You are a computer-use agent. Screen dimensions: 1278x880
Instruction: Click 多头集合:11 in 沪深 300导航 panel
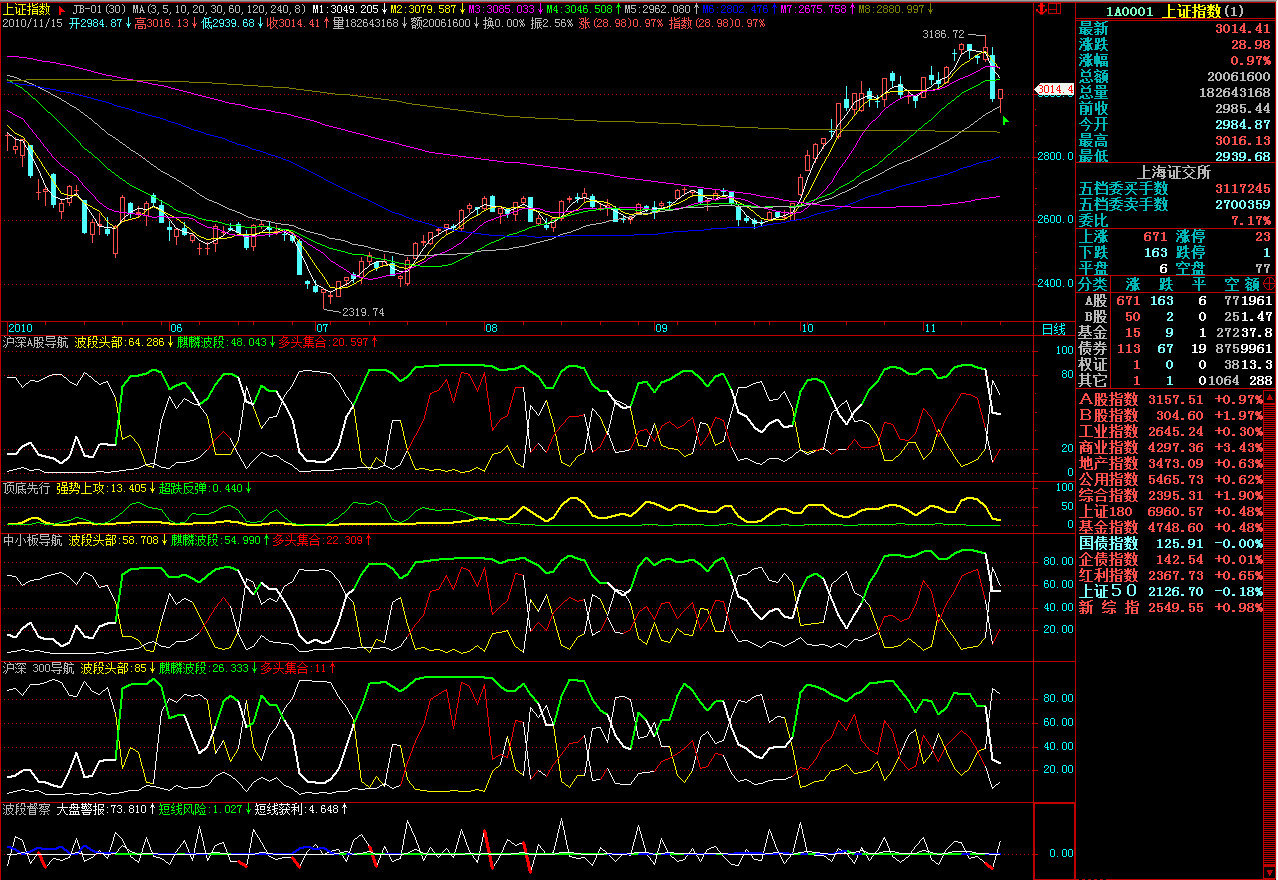point(293,668)
